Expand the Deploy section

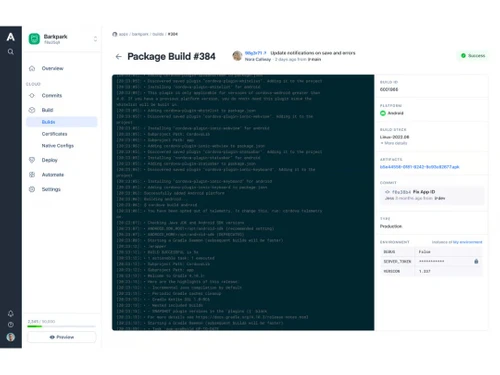point(50,160)
